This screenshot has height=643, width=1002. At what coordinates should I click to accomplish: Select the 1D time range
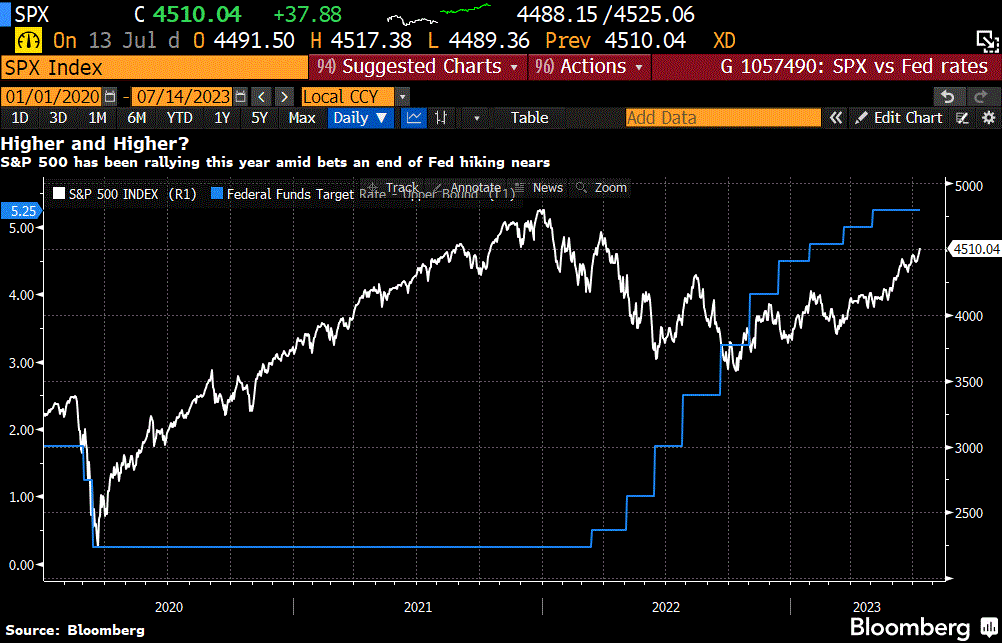tap(20, 118)
